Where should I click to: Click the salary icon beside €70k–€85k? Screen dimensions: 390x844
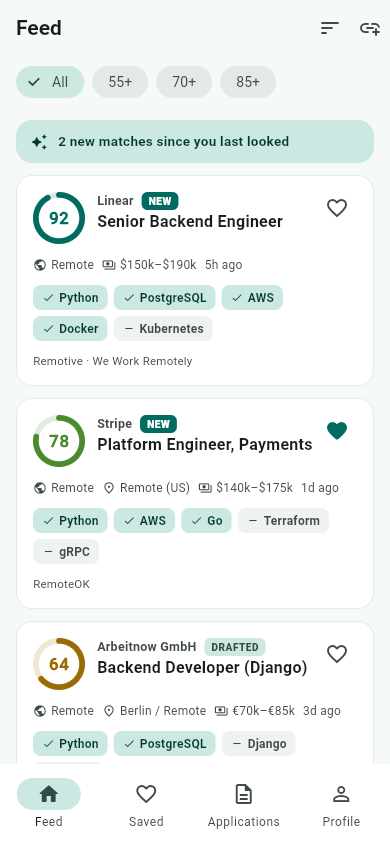coord(221,711)
